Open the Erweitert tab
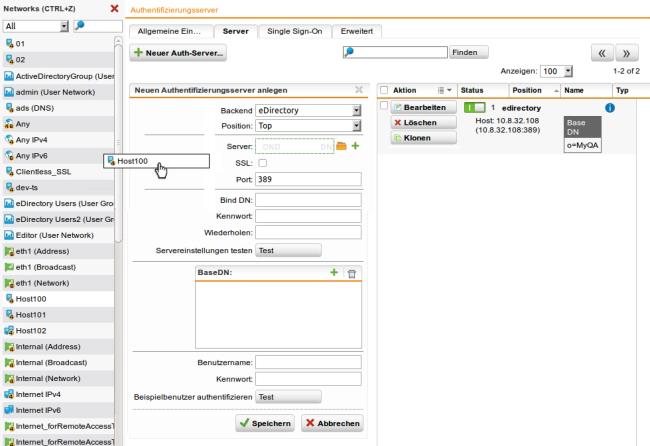Viewport: 650px width, 446px height. [356, 33]
